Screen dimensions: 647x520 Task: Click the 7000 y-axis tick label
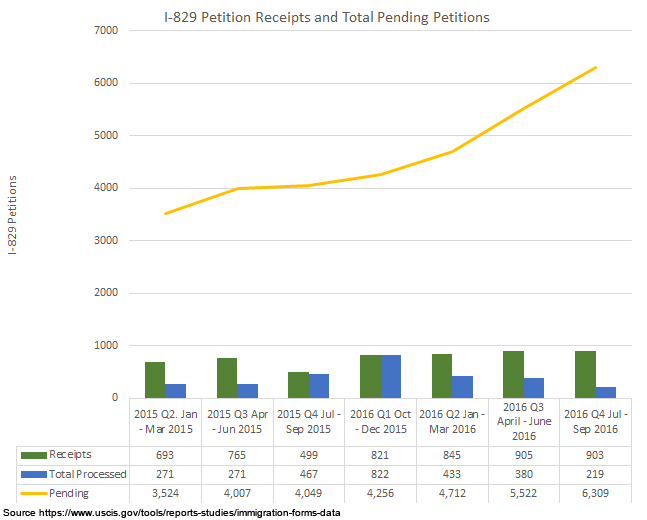[x=104, y=31]
